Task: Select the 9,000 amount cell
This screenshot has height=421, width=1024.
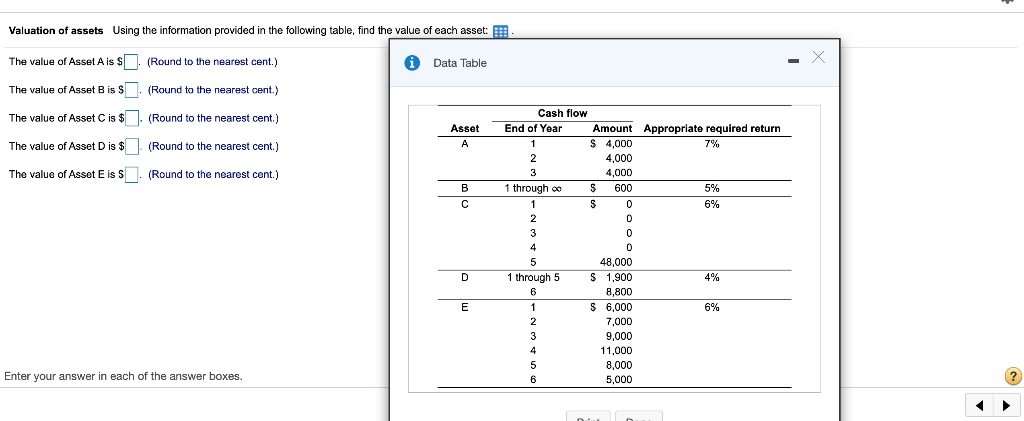Action: pos(618,336)
